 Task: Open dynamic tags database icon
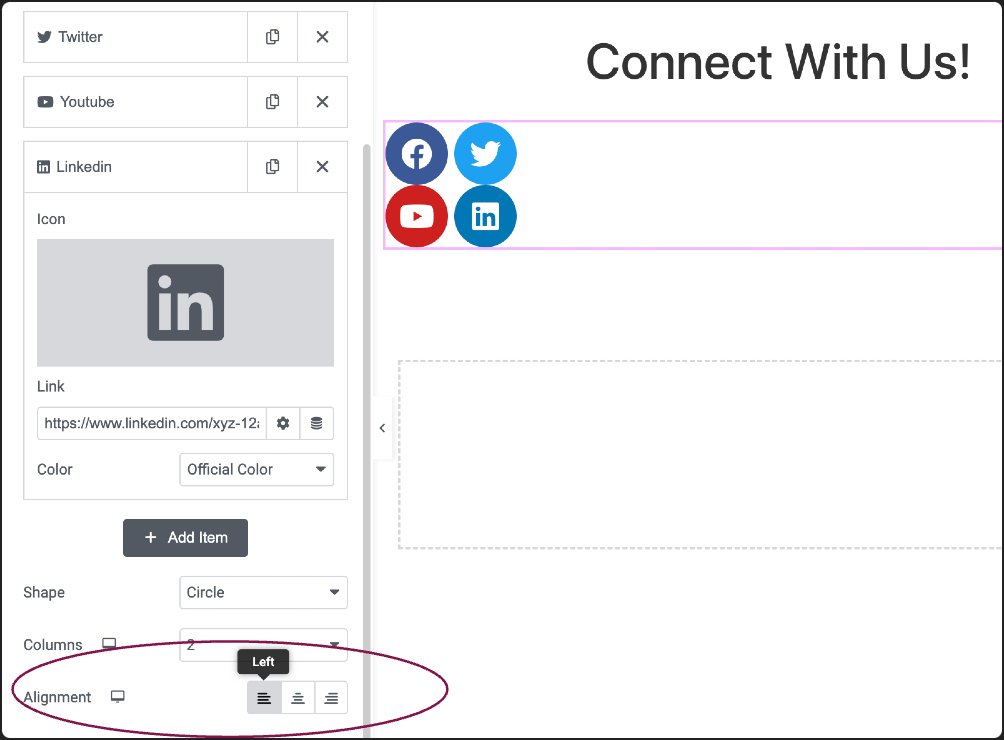click(x=316, y=423)
